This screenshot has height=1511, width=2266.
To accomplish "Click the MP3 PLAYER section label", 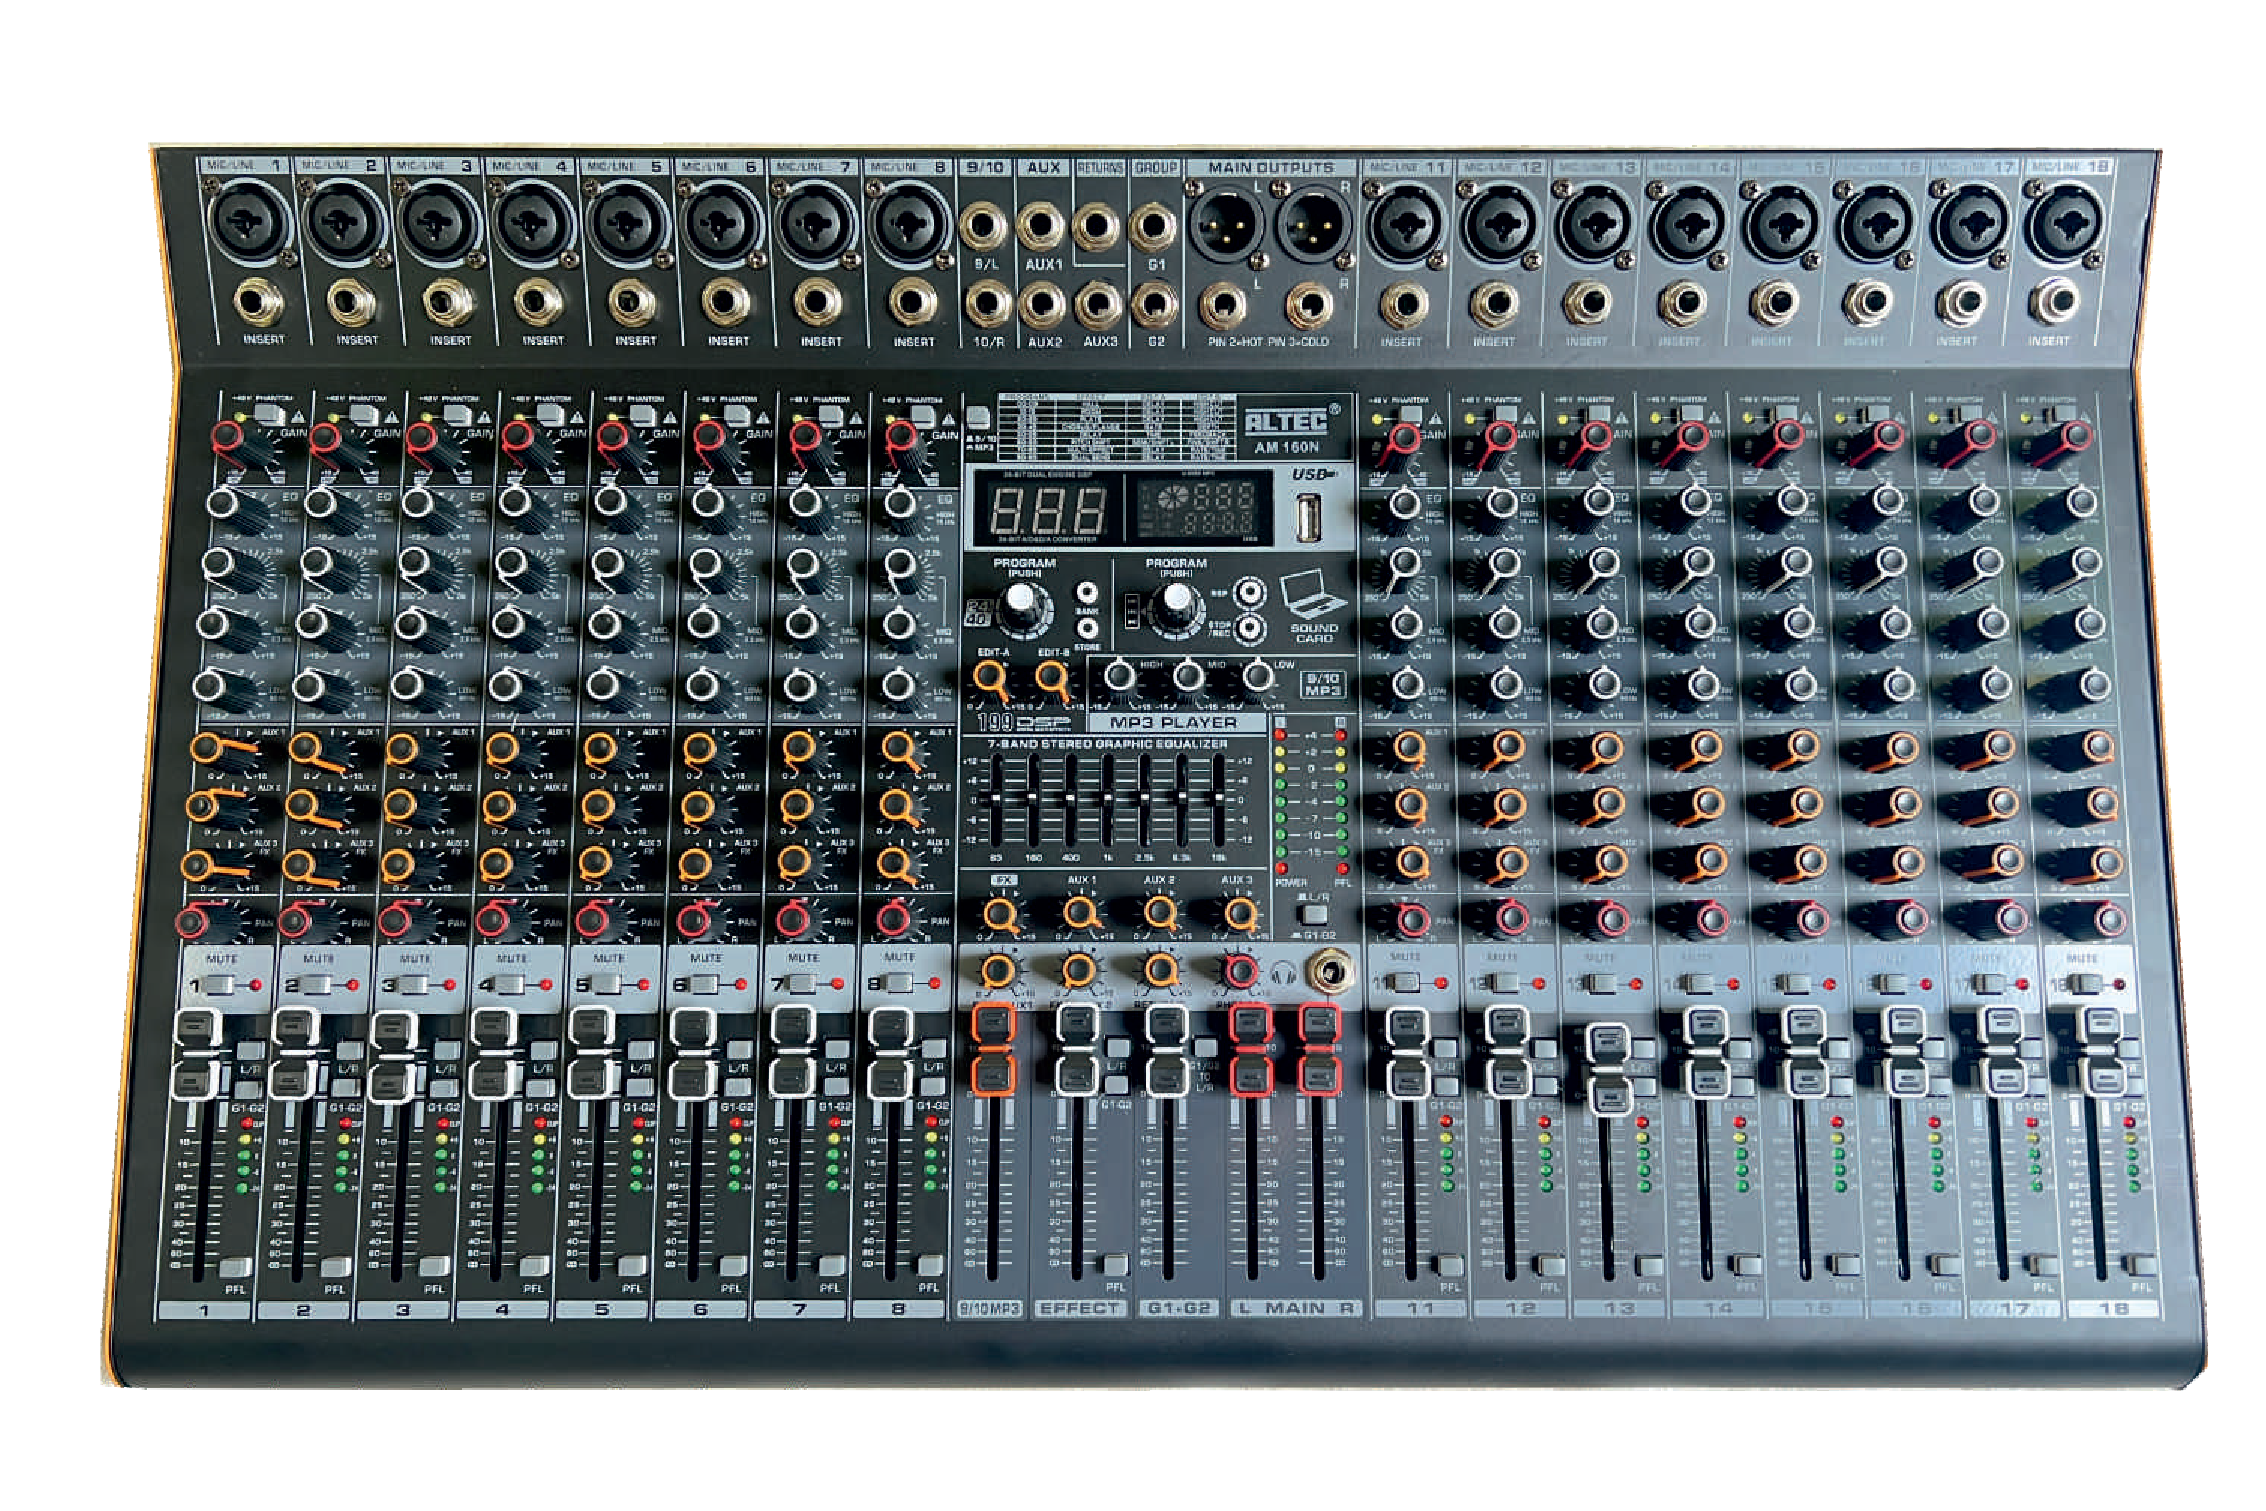I will click(x=1172, y=722).
